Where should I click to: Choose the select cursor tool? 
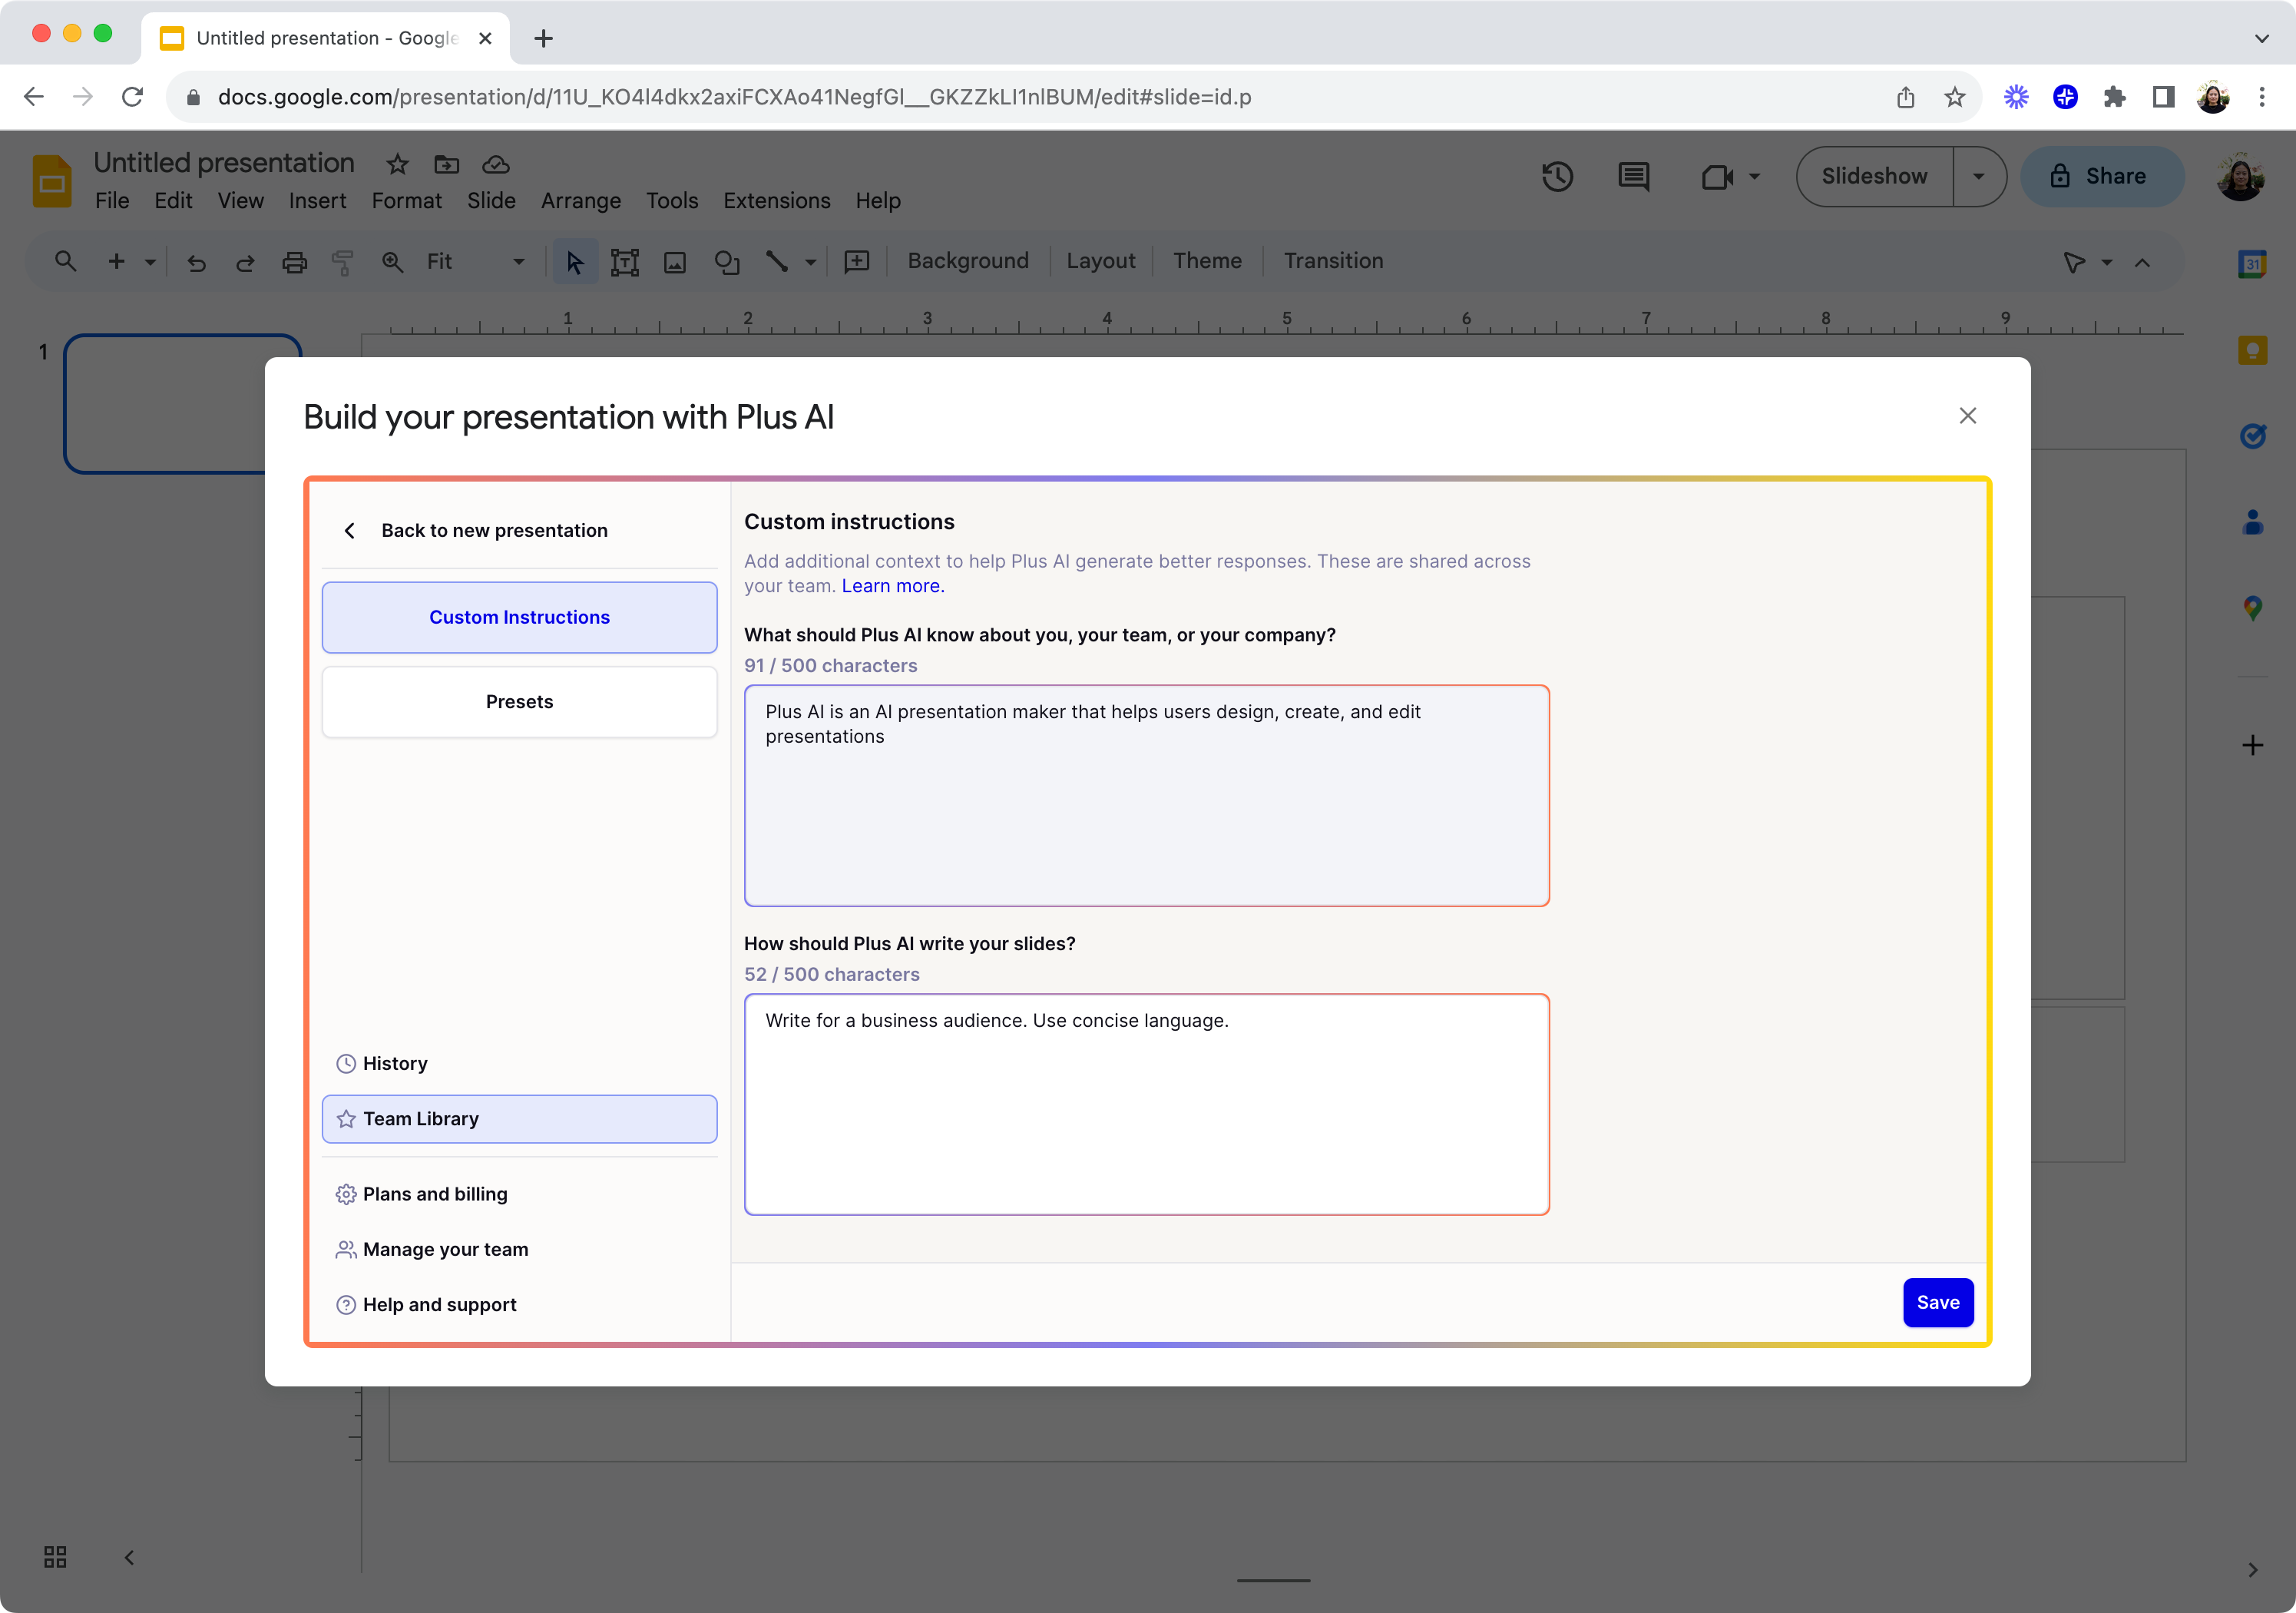click(575, 262)
